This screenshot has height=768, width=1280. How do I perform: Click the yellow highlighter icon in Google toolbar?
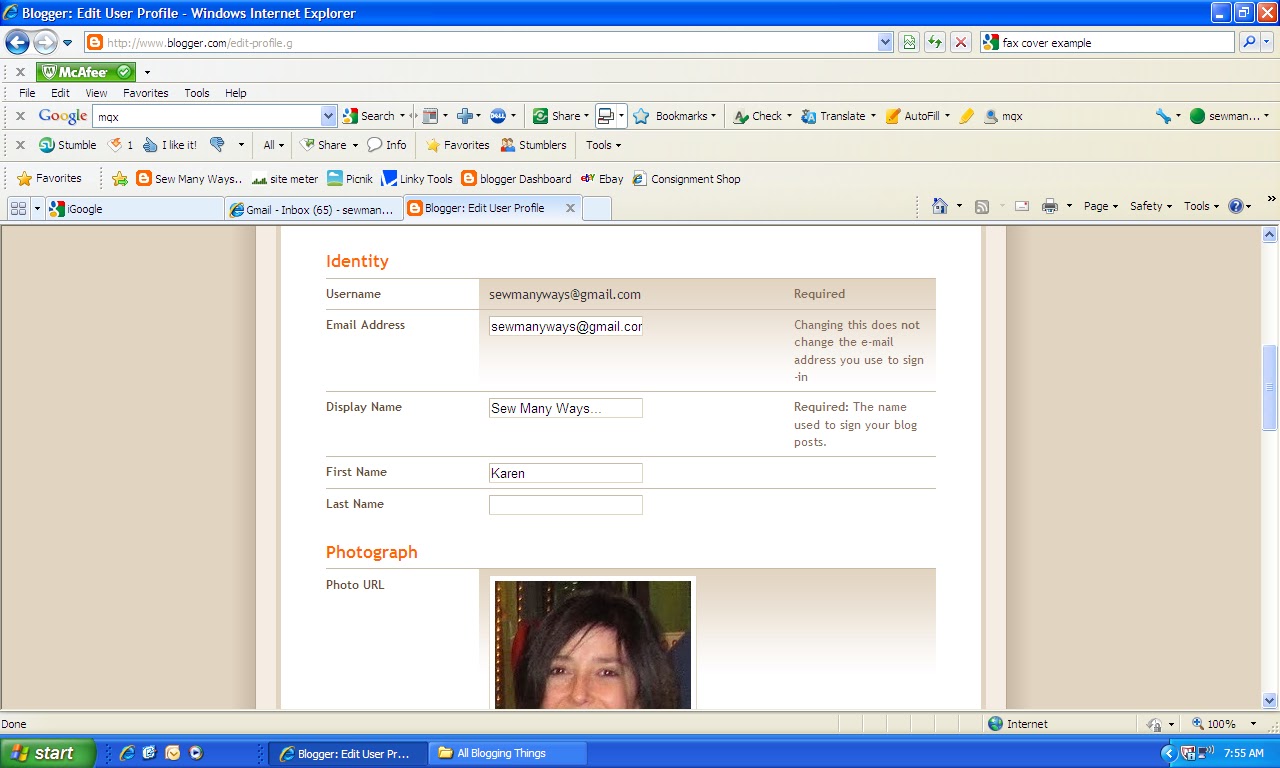[x=966, y=116]
